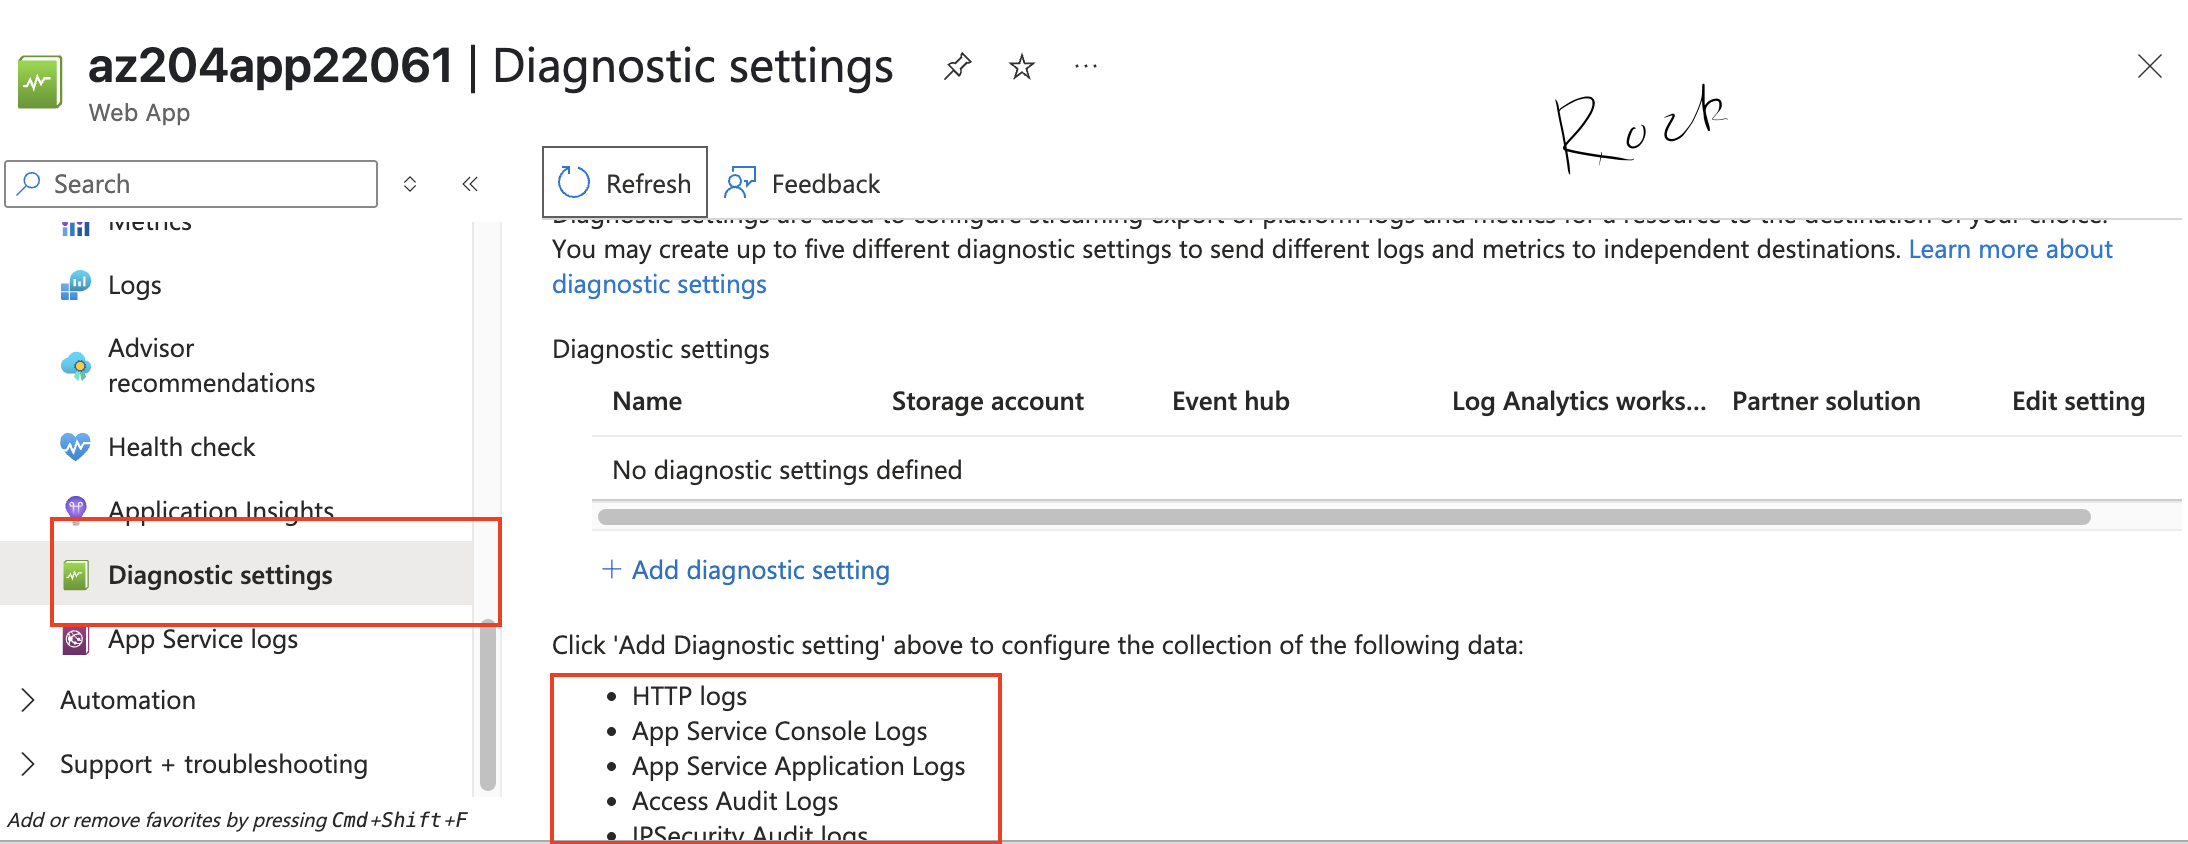Open Advisor recommendations
This screenshot has height=844, width=2188.
[x=211, y=365]
